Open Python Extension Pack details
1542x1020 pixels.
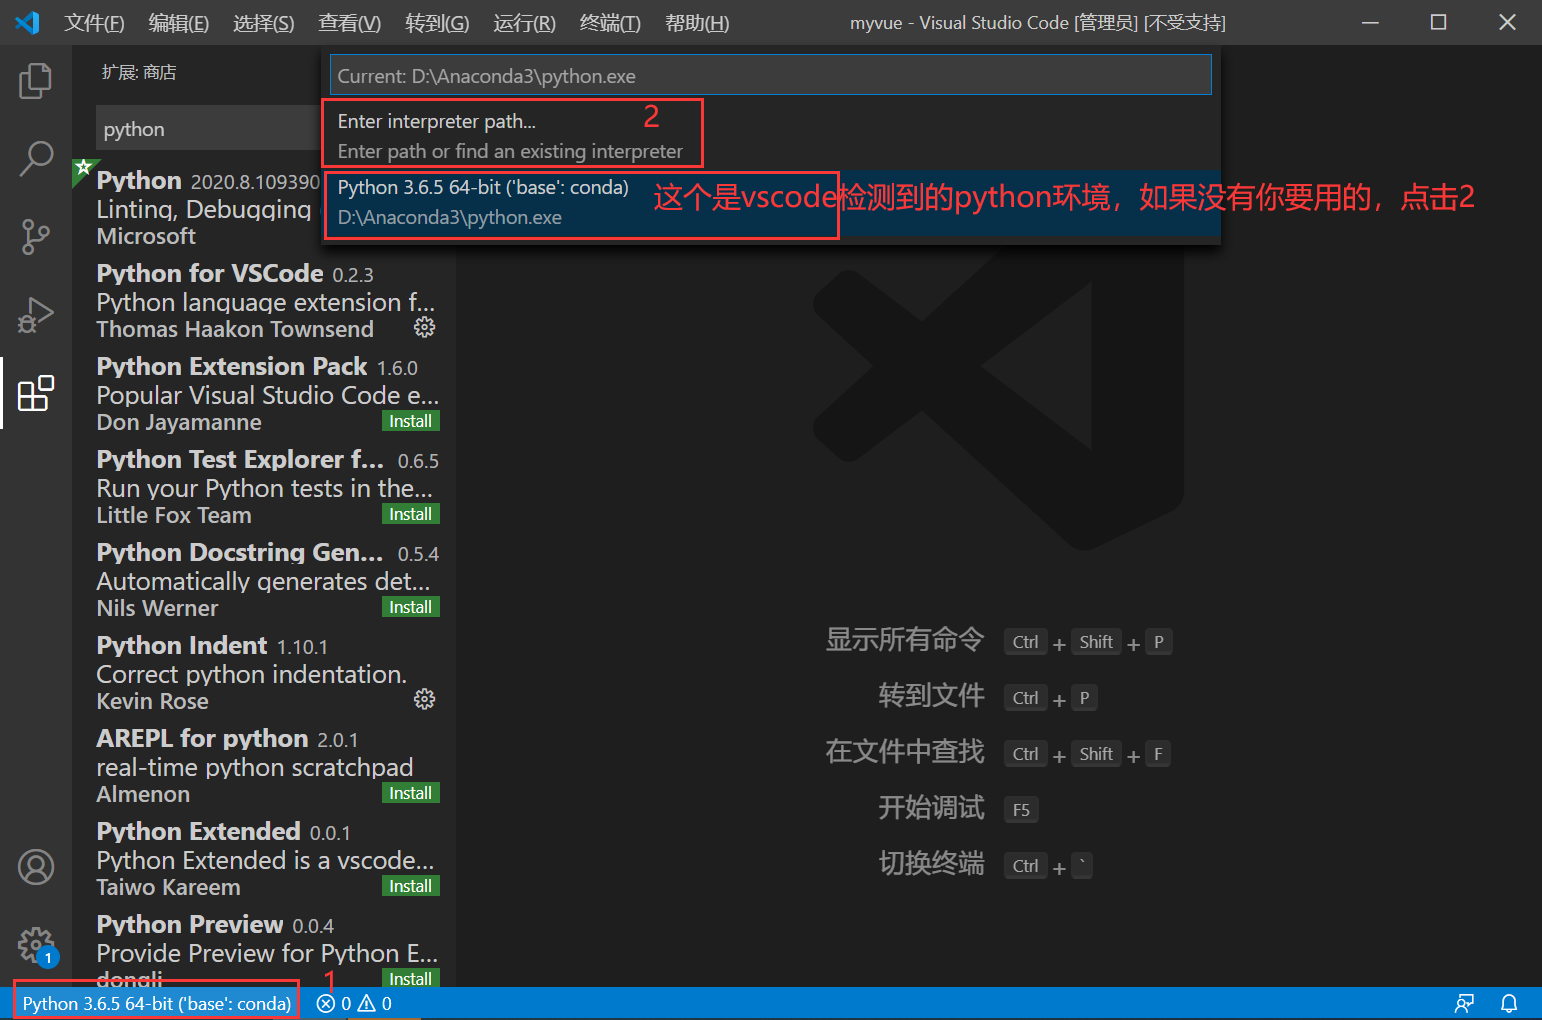(264, 394)
